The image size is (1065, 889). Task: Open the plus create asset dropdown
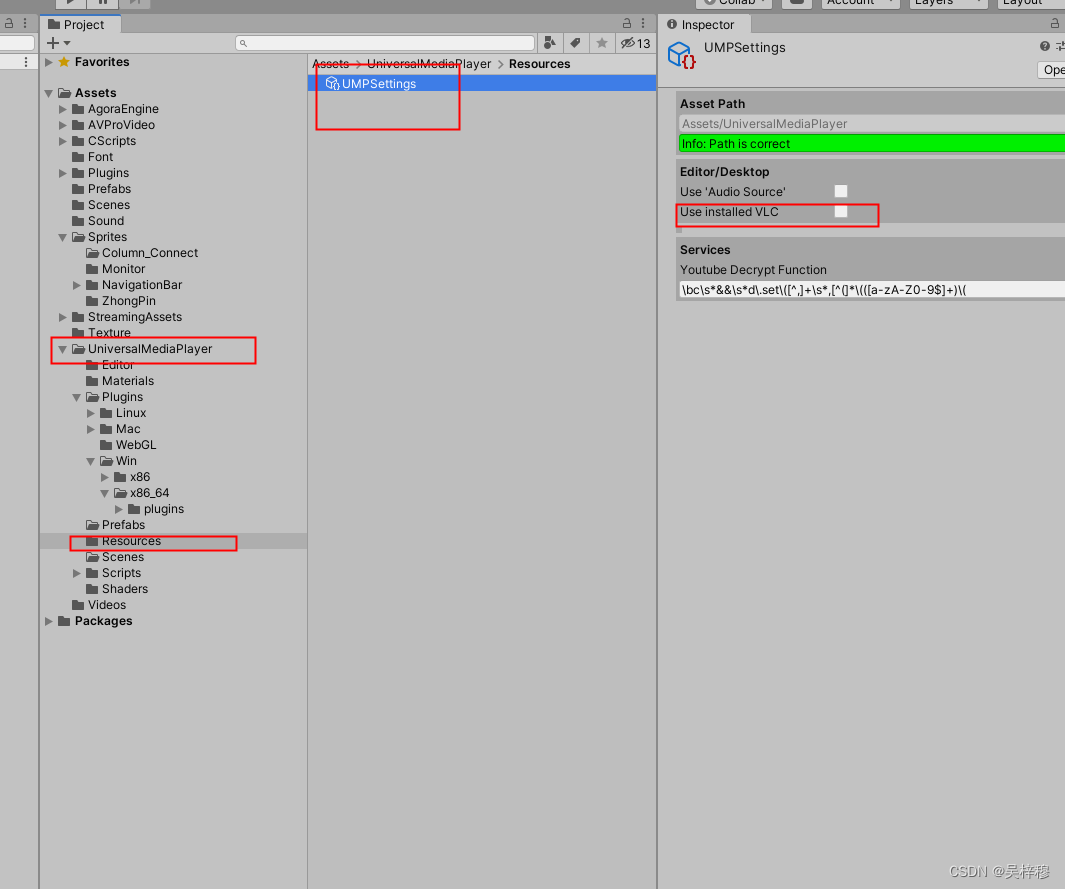pyautogui.click(x=58, y=43)
